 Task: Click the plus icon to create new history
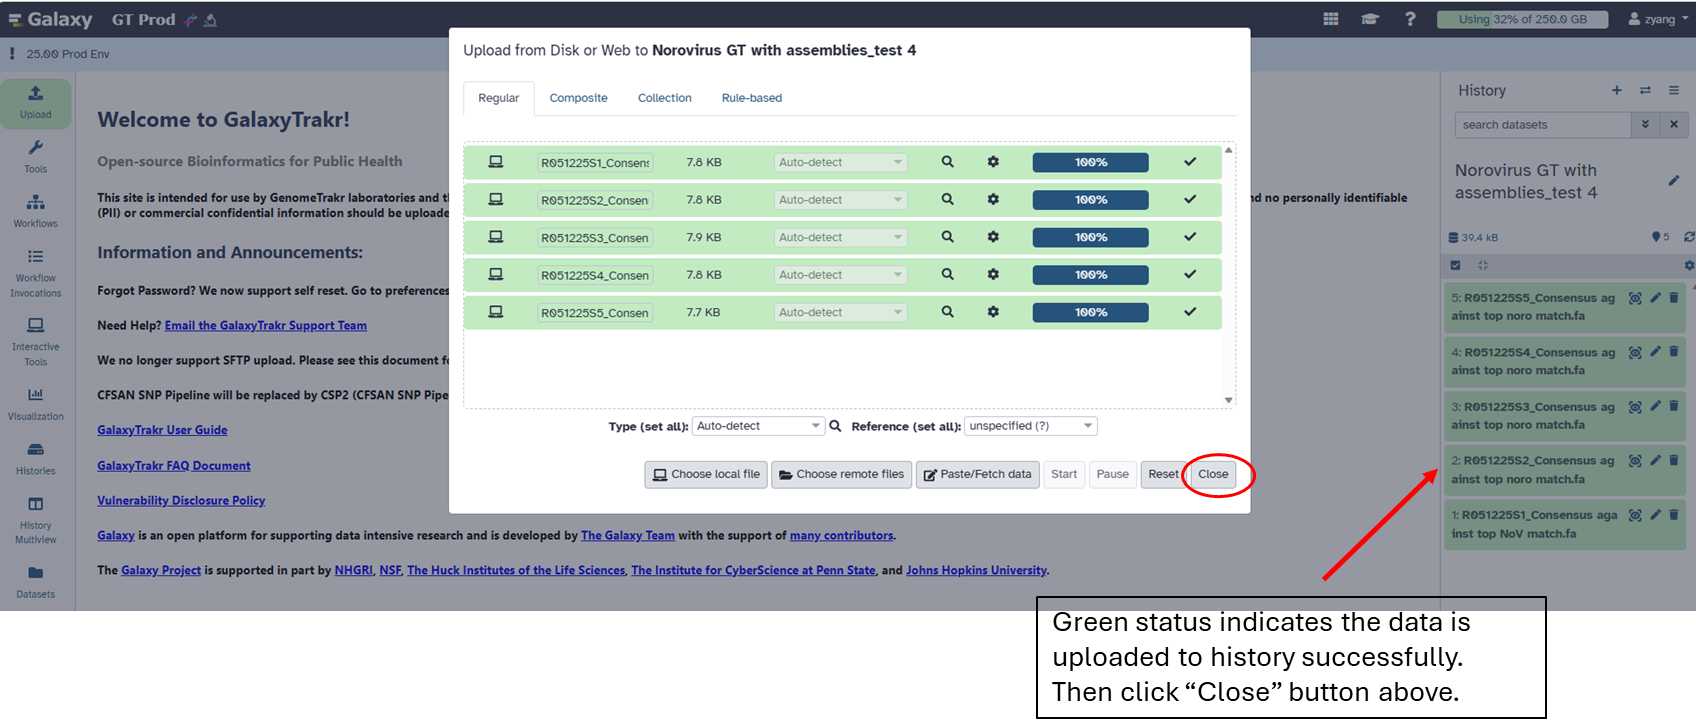pyautogui.click(x=1616, y=91)
